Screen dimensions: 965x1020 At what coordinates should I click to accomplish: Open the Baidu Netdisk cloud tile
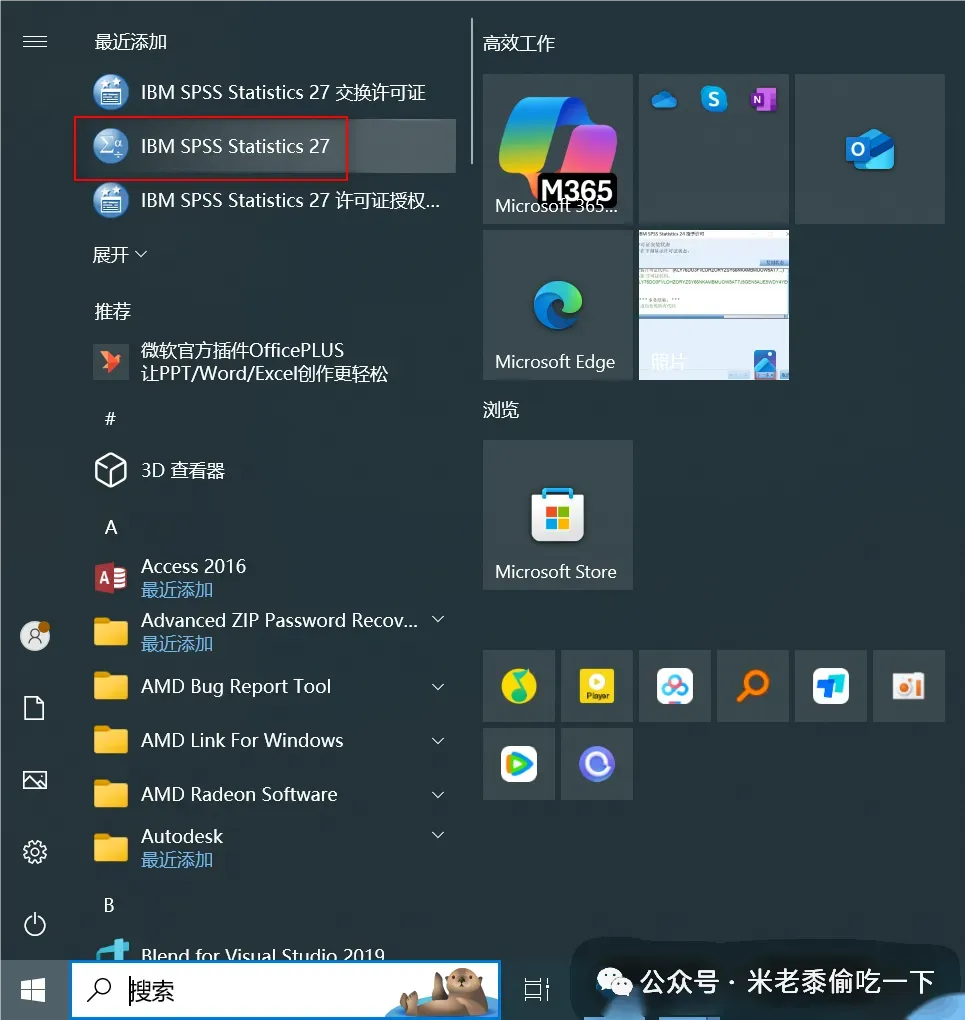pyautogui.click(x=675, y=686)
